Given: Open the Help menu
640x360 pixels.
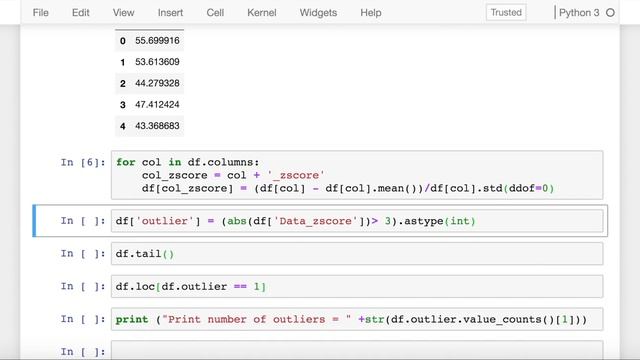Looking at the screenshot, I should [371, 13].
